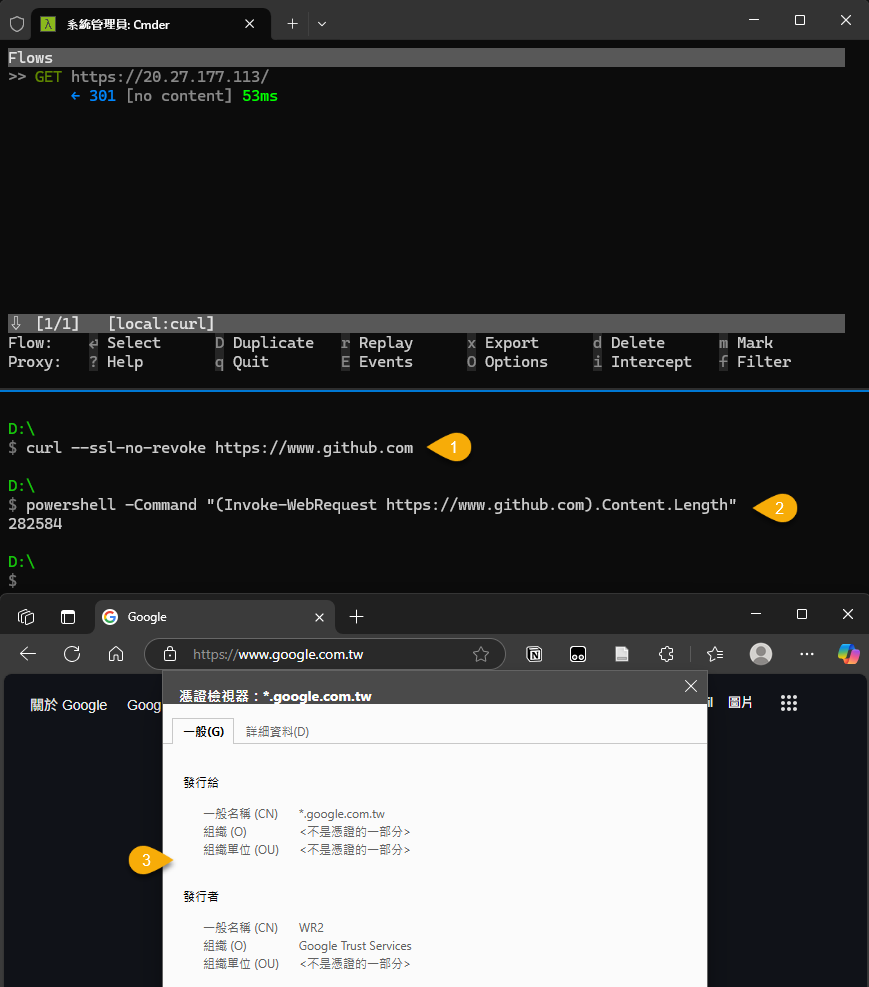Switch to the 詳細資料(D) certificate tab
The image size is (869, 987).
[277, 731]
